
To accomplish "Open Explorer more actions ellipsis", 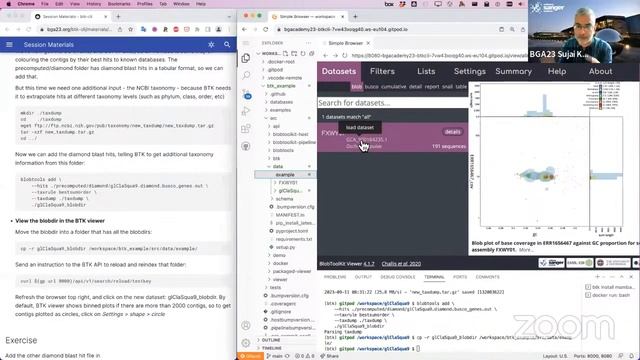I will coord(308,43).
